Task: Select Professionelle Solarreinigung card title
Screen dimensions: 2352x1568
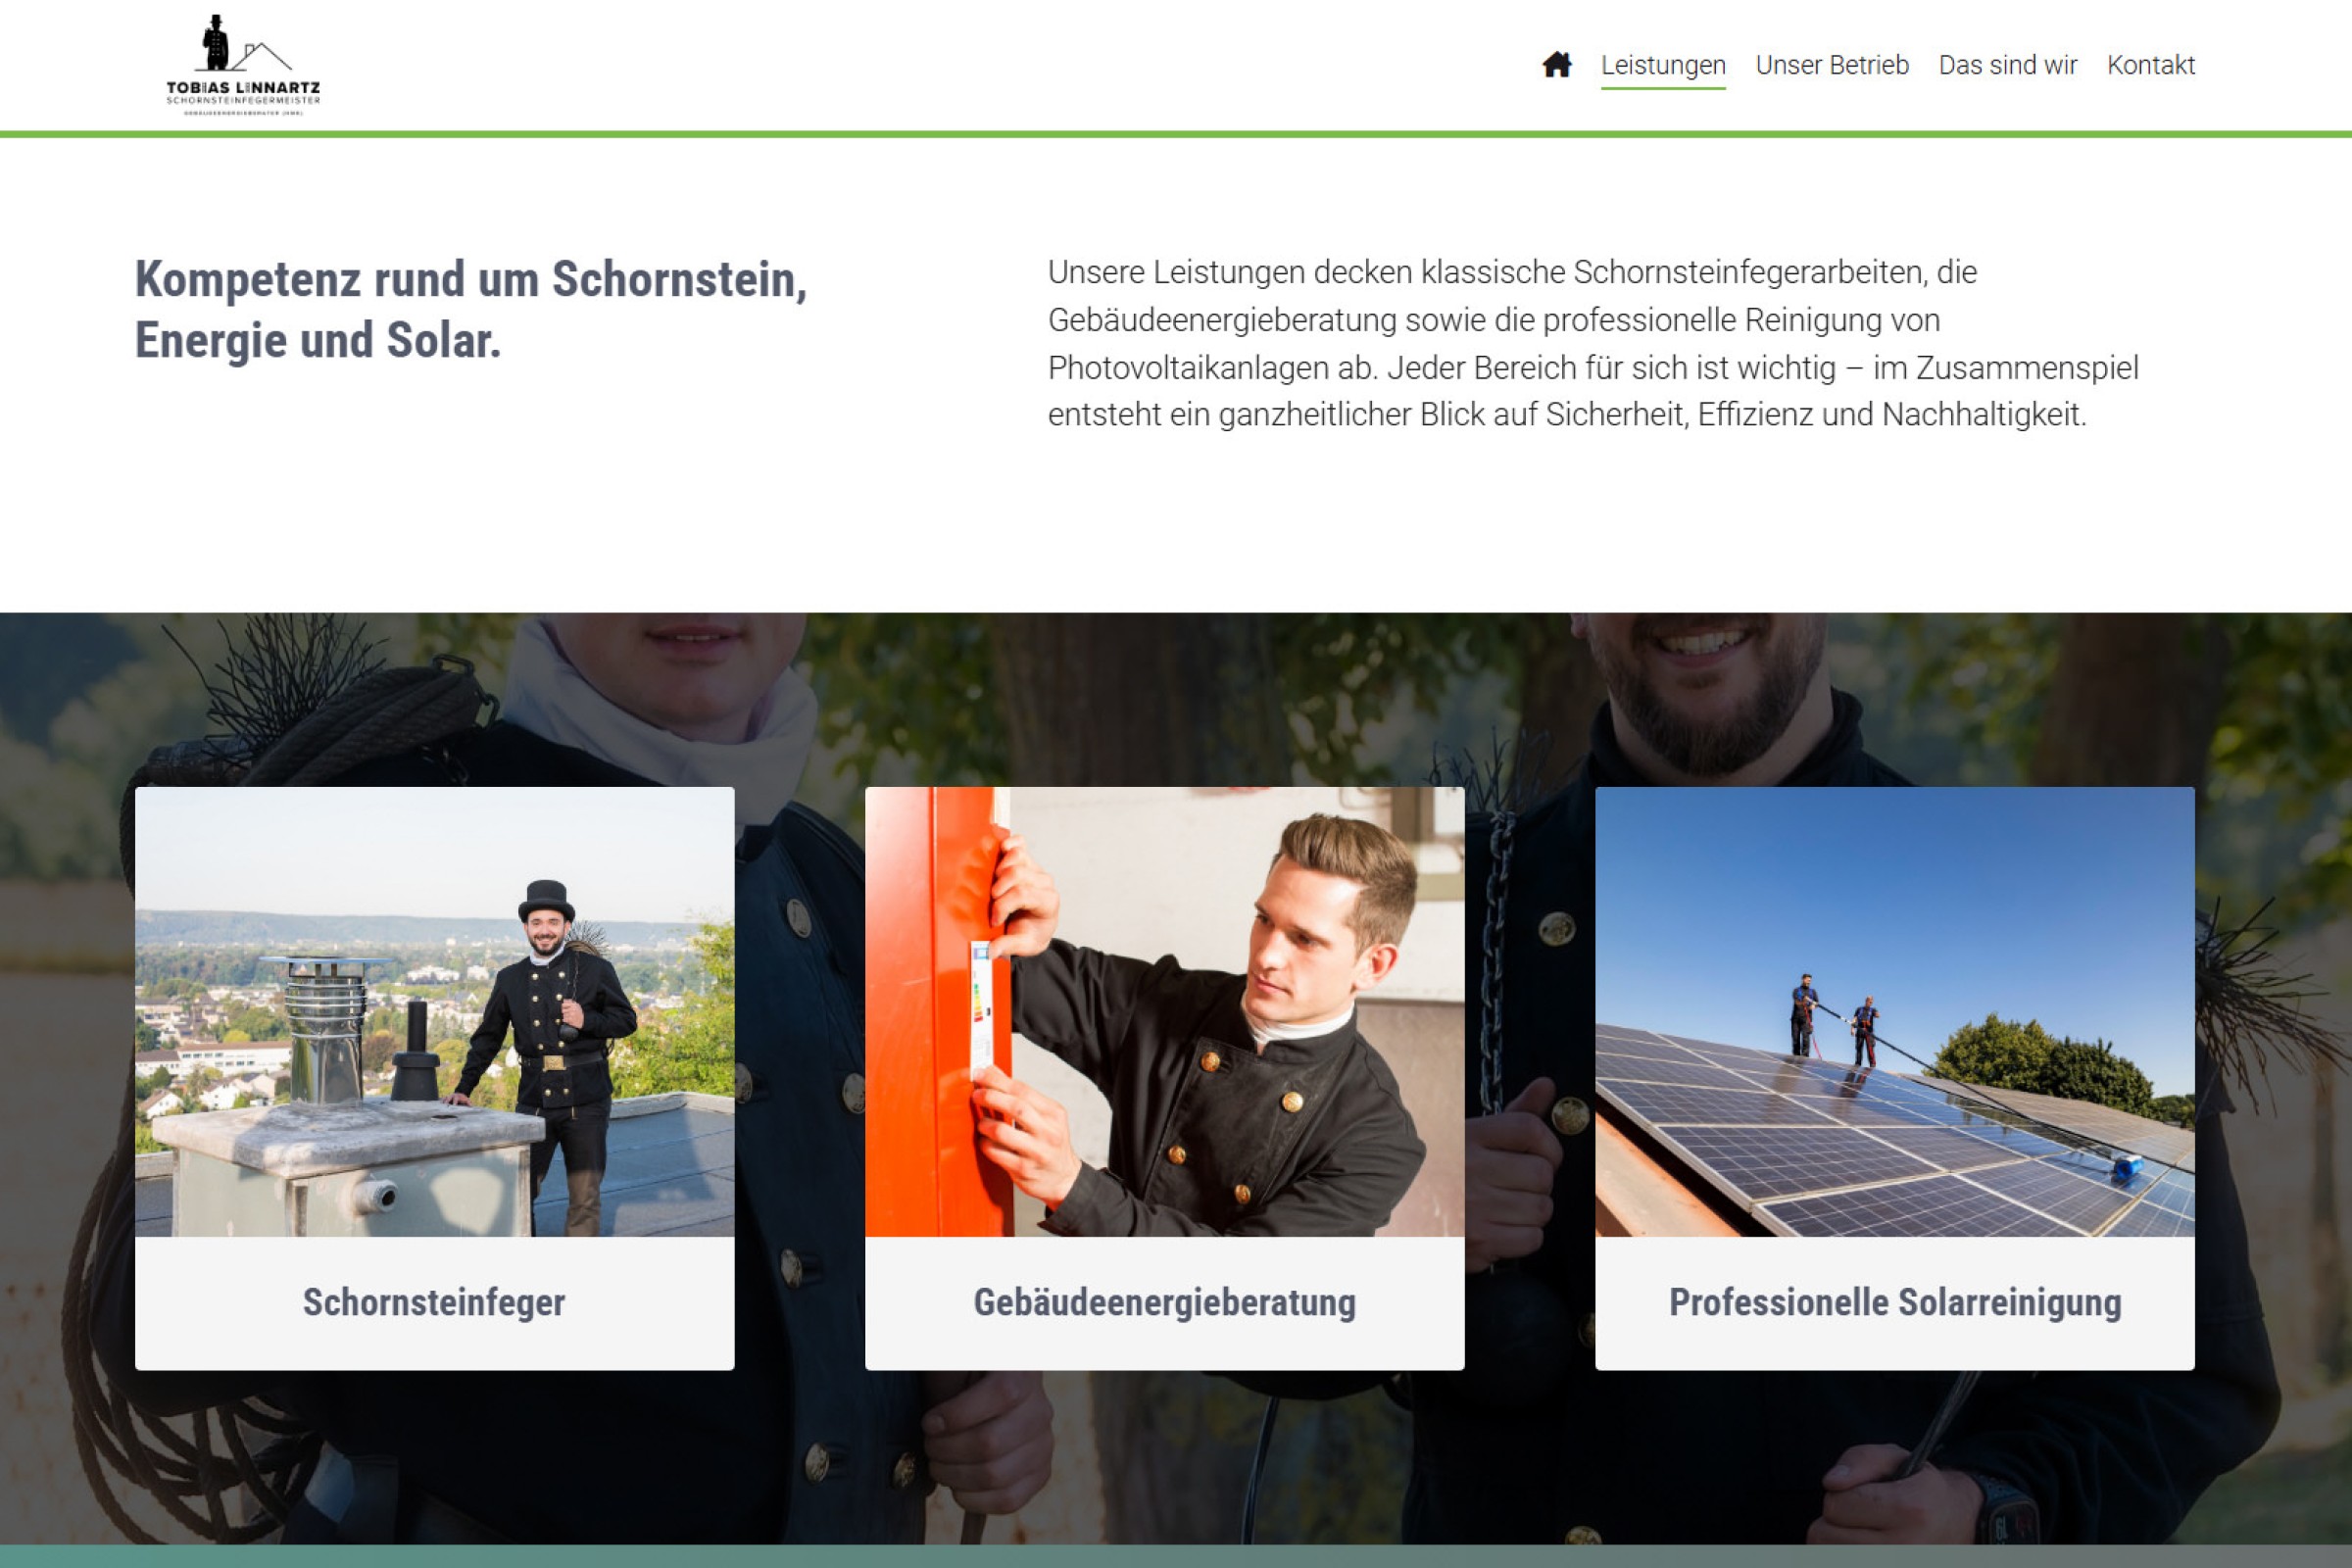Action: coord(1894,1302)
